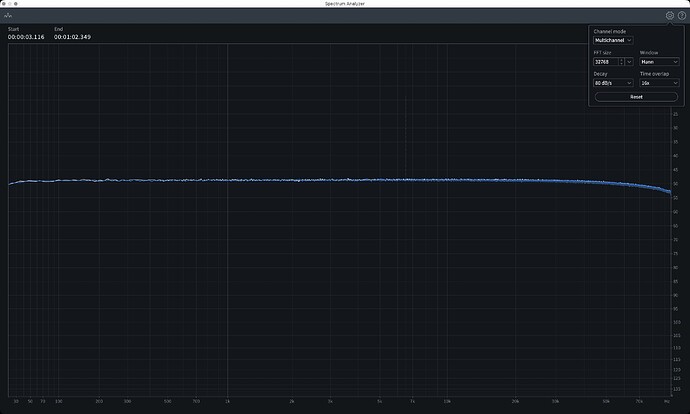690x414 pixels.
Task: Click the Hz label on frequency axis
Action: pyautogui.click(x=667, y=401)
